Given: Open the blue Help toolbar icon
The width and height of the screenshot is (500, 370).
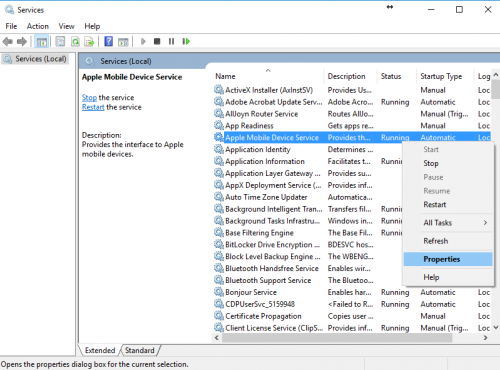Looking at the screenshot, I should (x=109, y=42).
